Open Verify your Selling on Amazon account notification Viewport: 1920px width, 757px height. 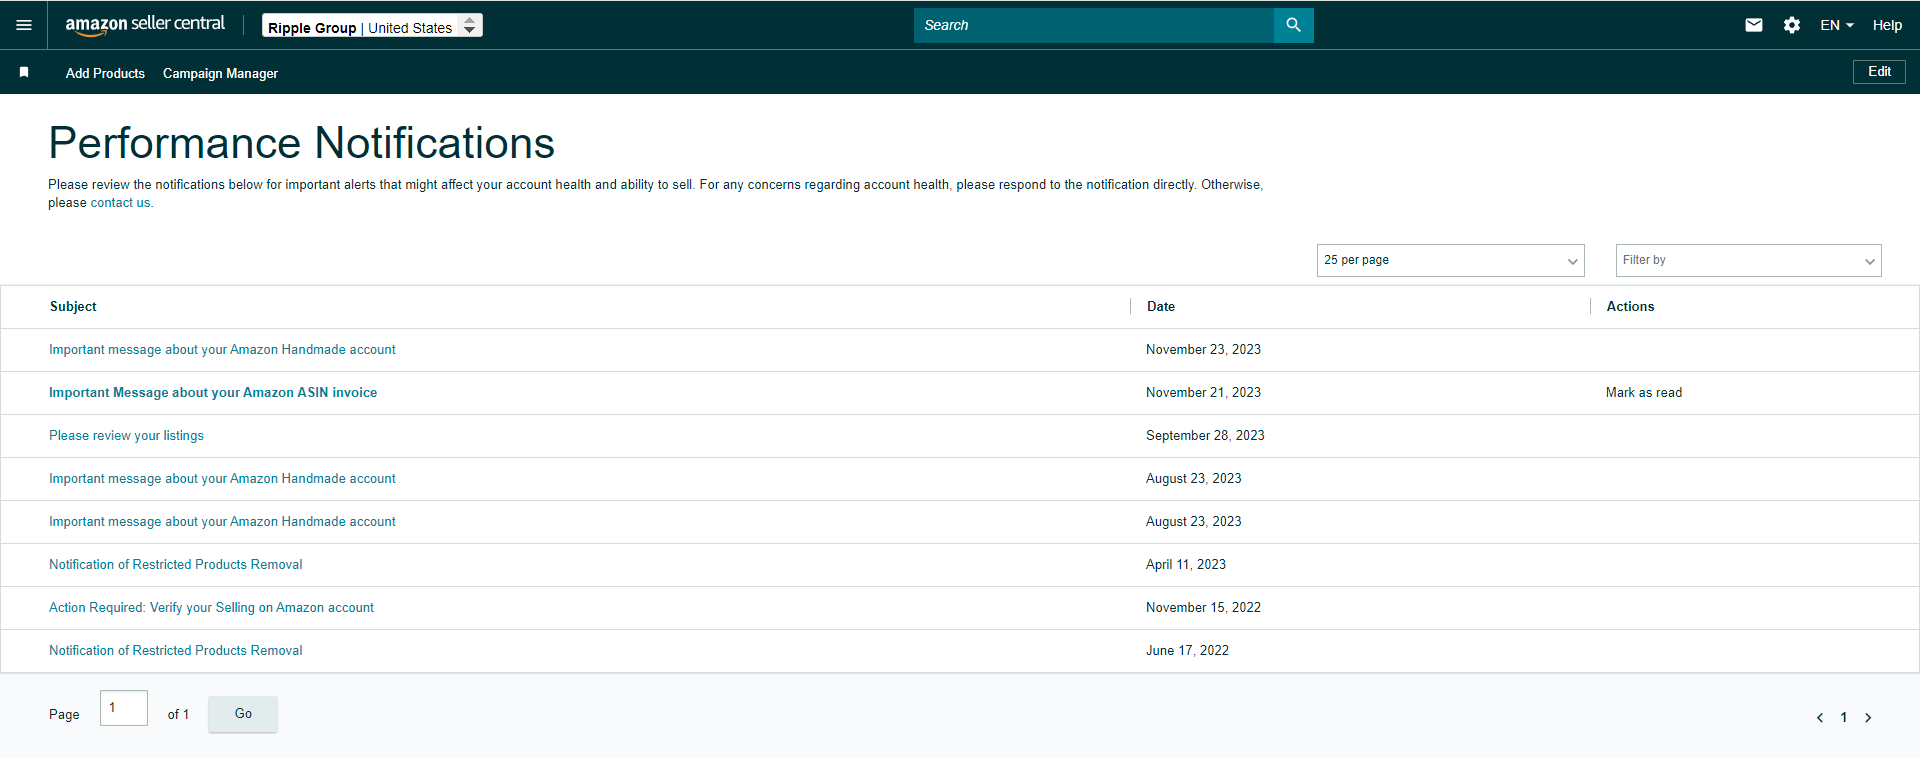(x=211, y=608)
